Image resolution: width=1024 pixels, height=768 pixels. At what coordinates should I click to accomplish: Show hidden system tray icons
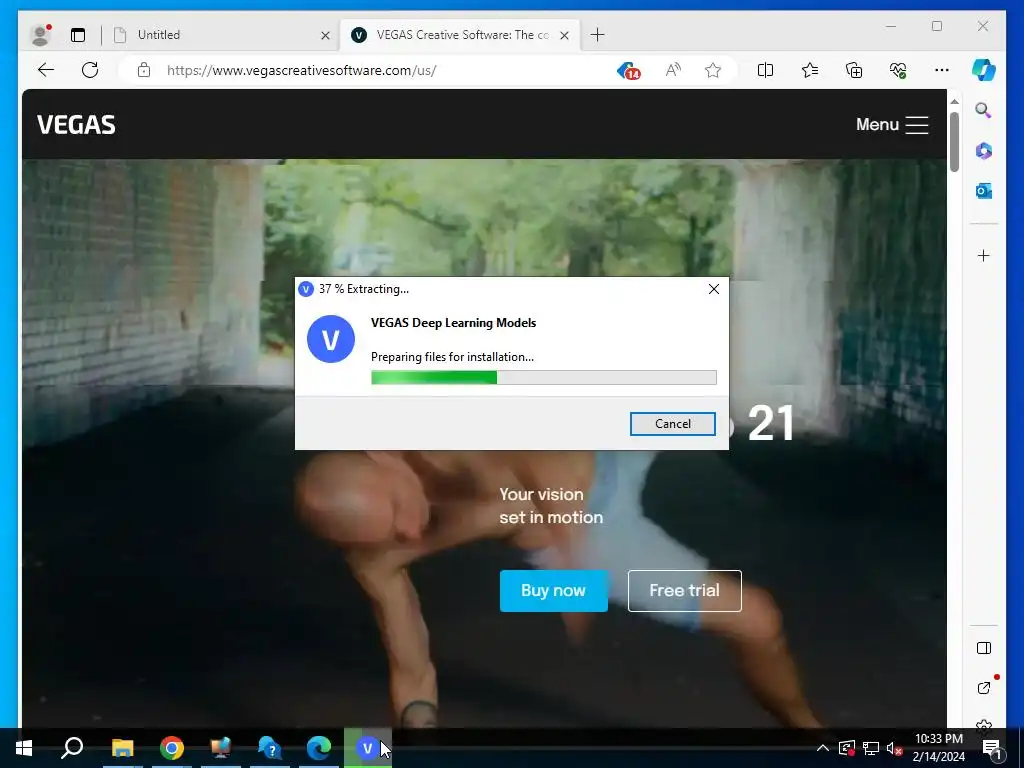coord(823,748)
